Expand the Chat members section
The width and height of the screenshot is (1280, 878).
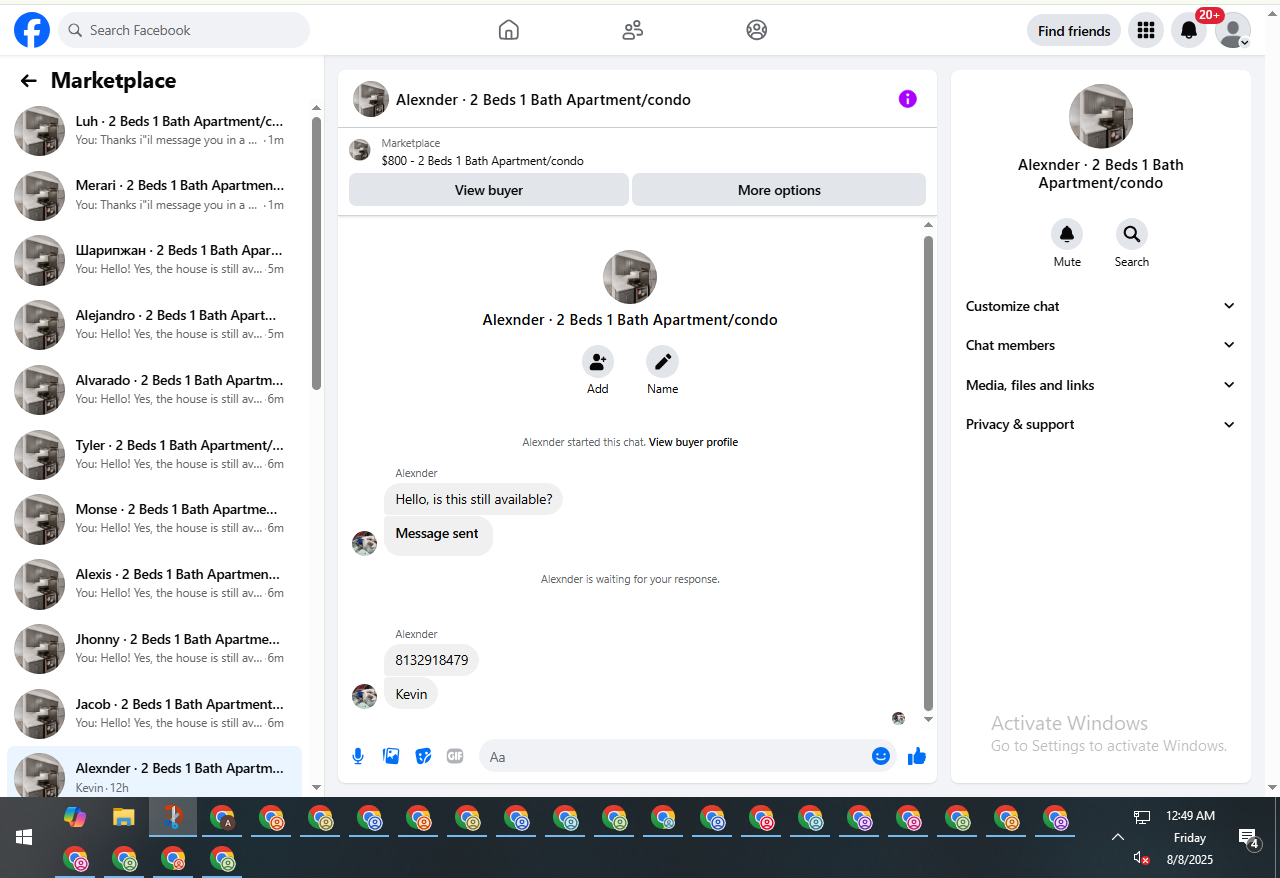point(1100,345)
